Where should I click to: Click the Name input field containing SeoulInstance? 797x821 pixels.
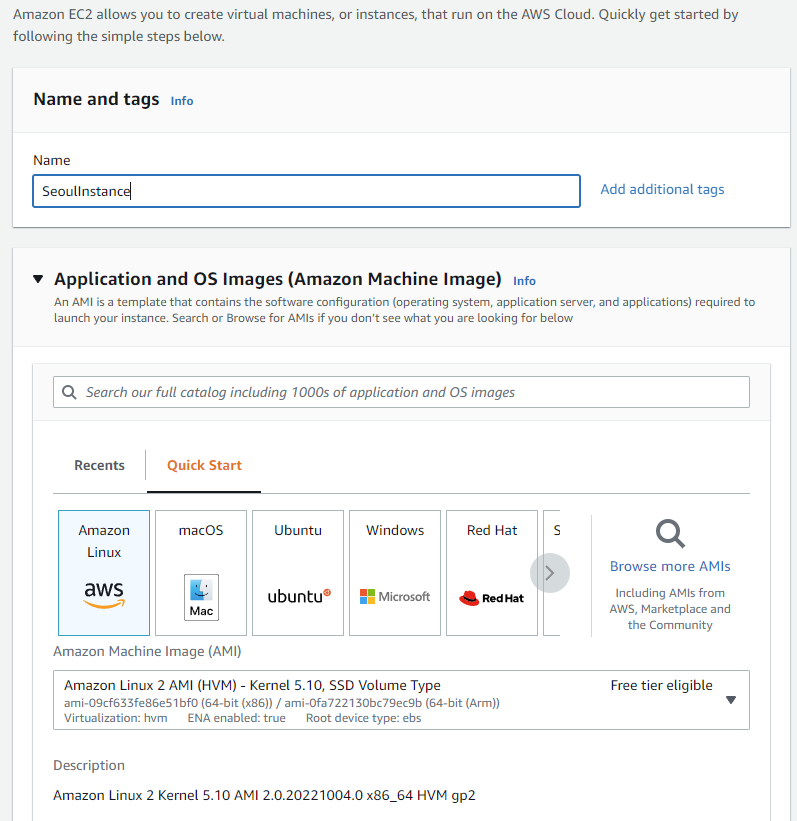[306, 191]
